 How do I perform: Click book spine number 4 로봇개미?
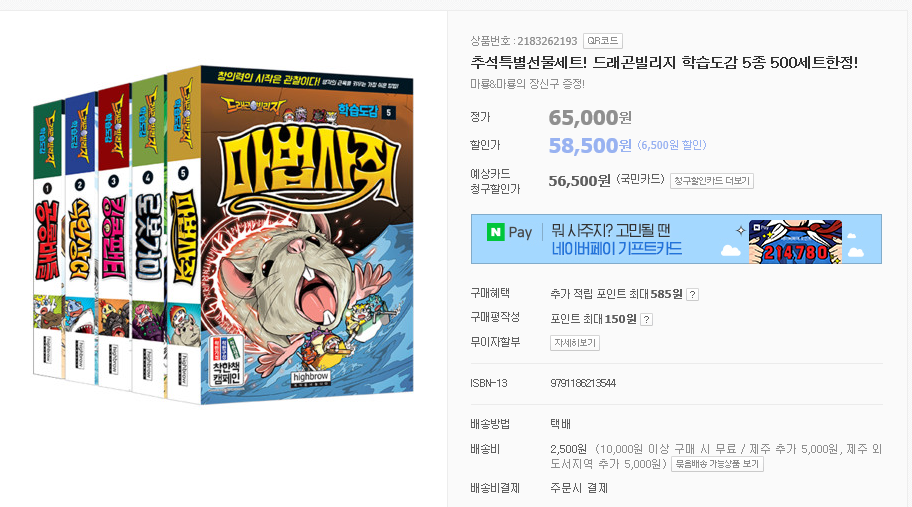coord(148,236)
